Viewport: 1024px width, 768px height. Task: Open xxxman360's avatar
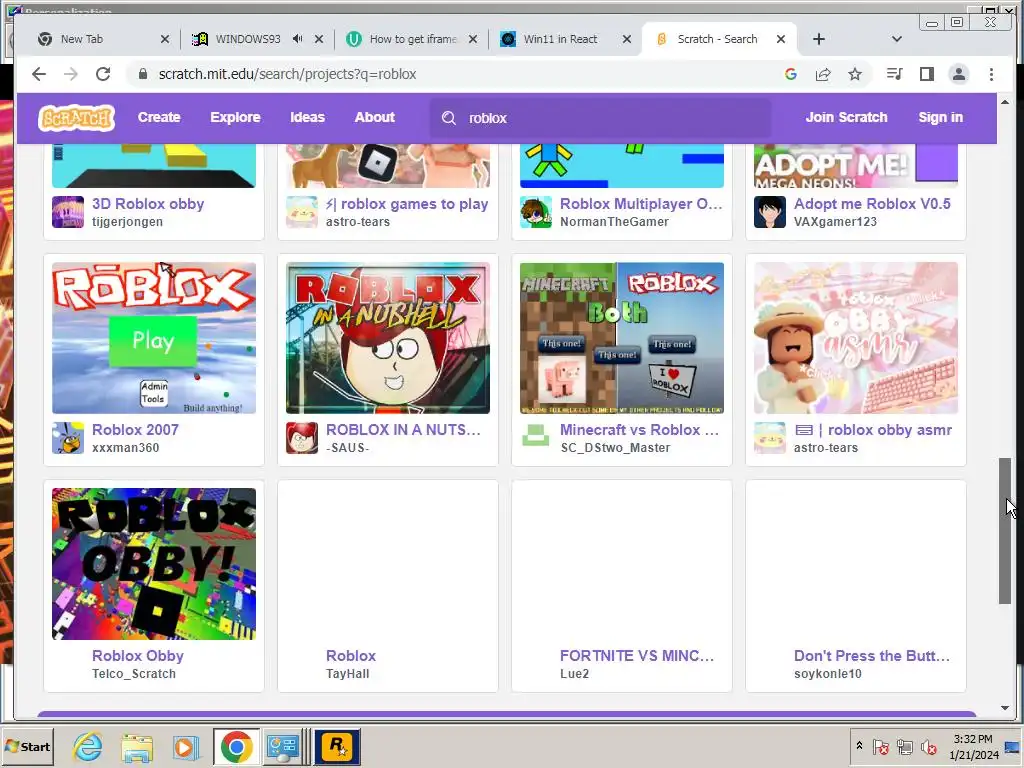coord(68,438)
